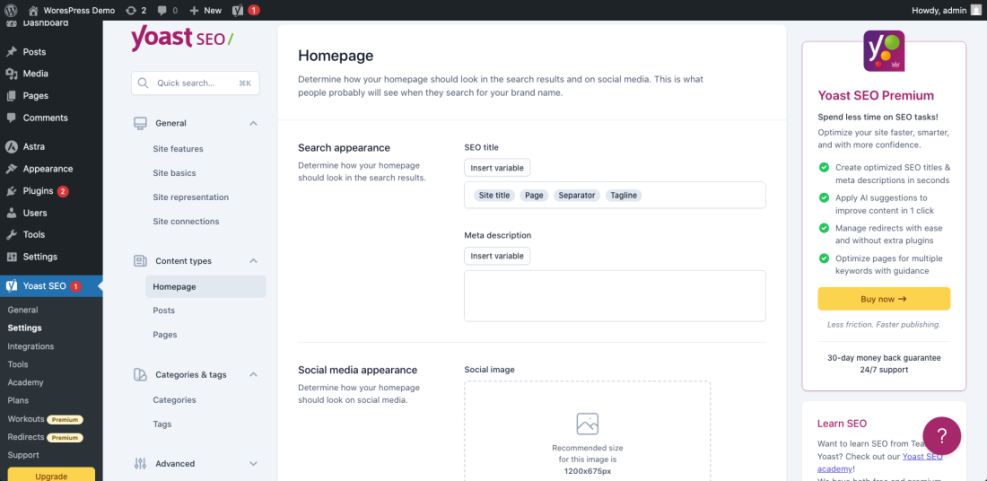Select Posts under Content types
987x481 pixels.
coord(164,310)
